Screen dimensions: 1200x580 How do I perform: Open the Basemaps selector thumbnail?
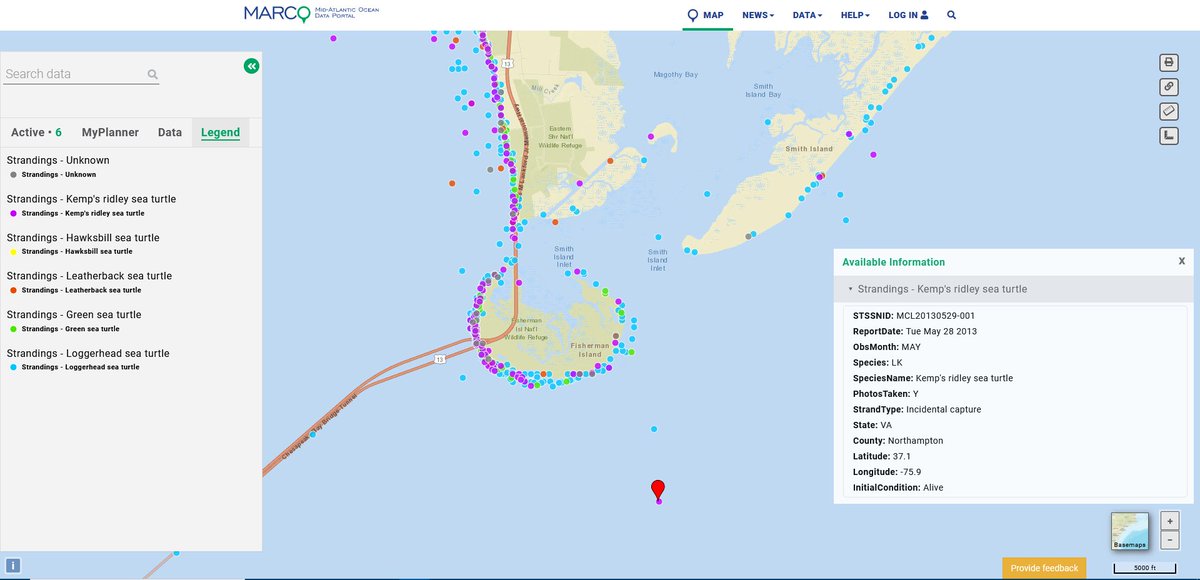coord(1130,531)
